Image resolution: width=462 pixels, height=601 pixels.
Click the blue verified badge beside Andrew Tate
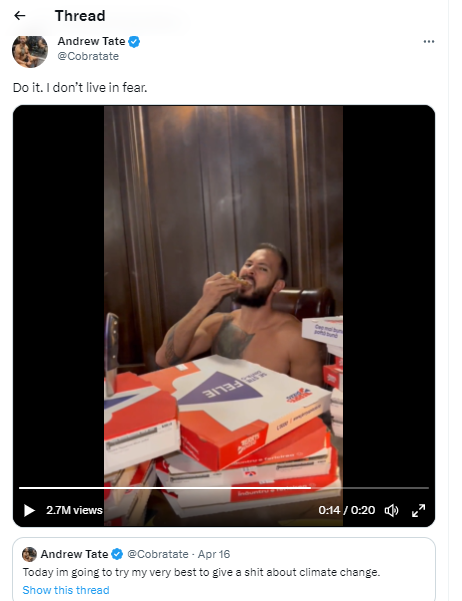coord(134,41)
